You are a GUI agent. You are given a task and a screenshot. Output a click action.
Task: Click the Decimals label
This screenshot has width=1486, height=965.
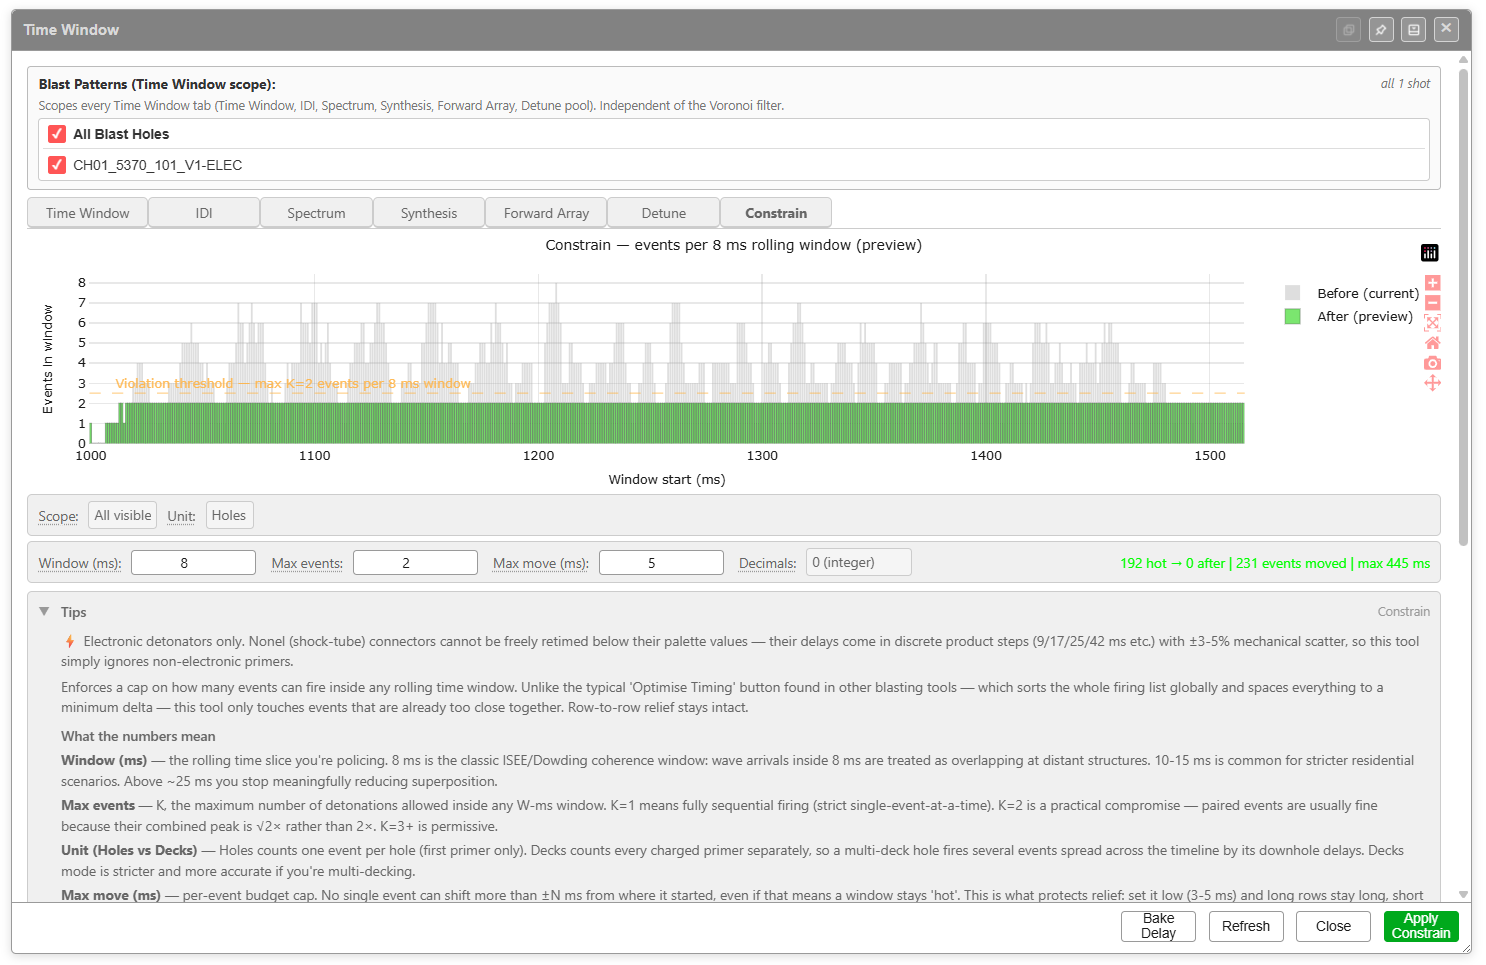coord(767,563)
